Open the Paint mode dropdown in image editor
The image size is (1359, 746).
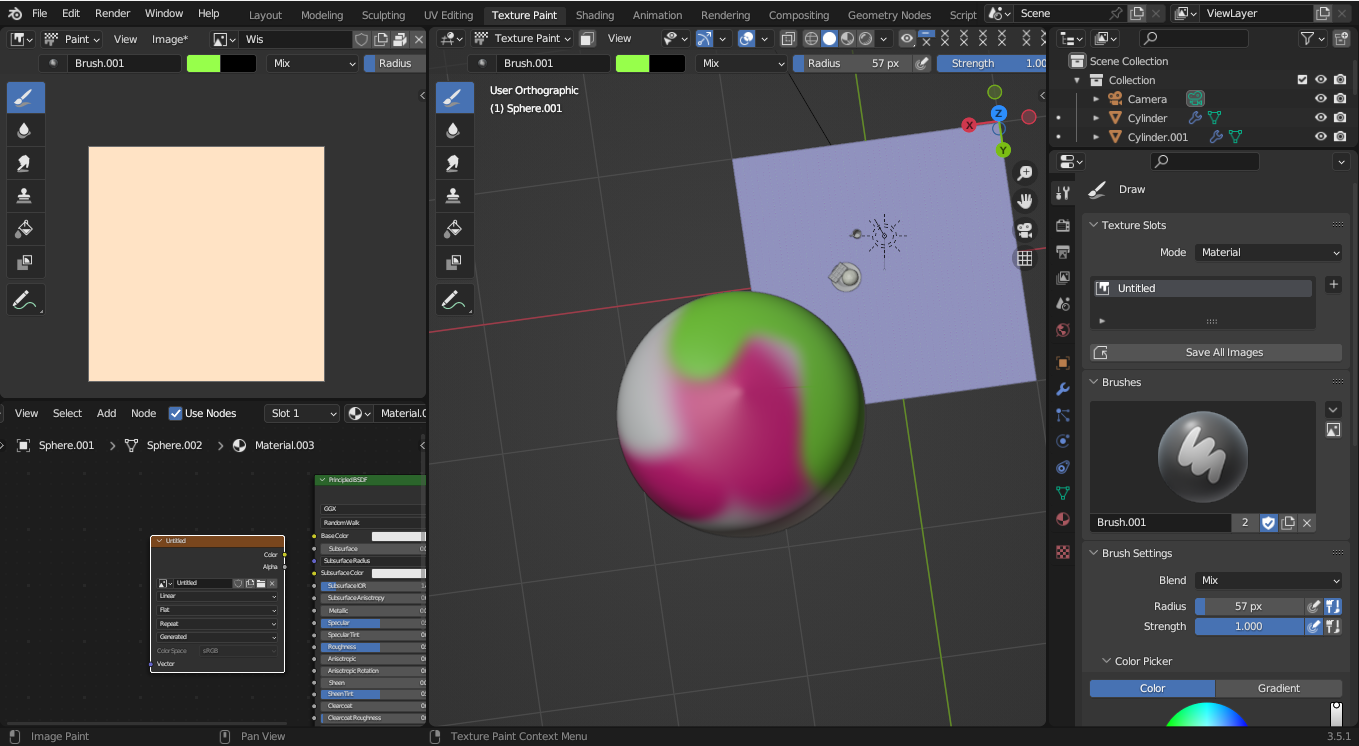point(71,38)
